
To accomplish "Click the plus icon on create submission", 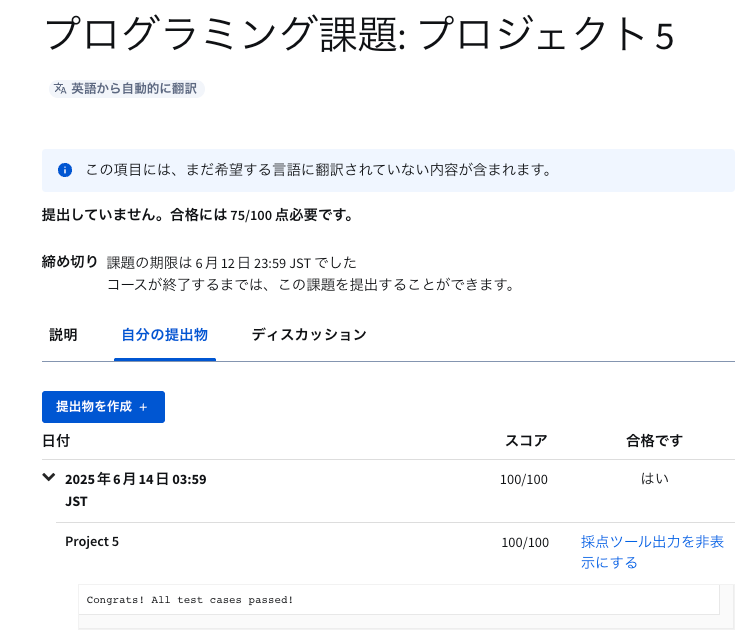I will [143, 407].
